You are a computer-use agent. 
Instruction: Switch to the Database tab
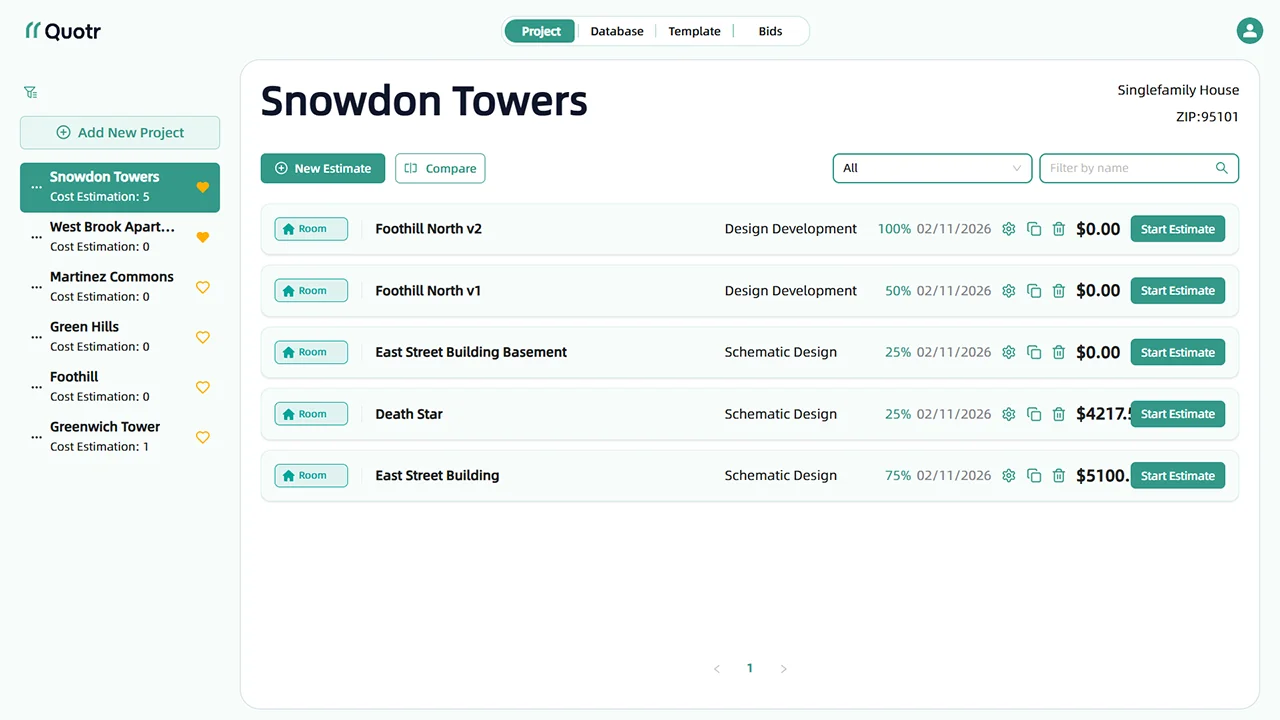(616, 31)
